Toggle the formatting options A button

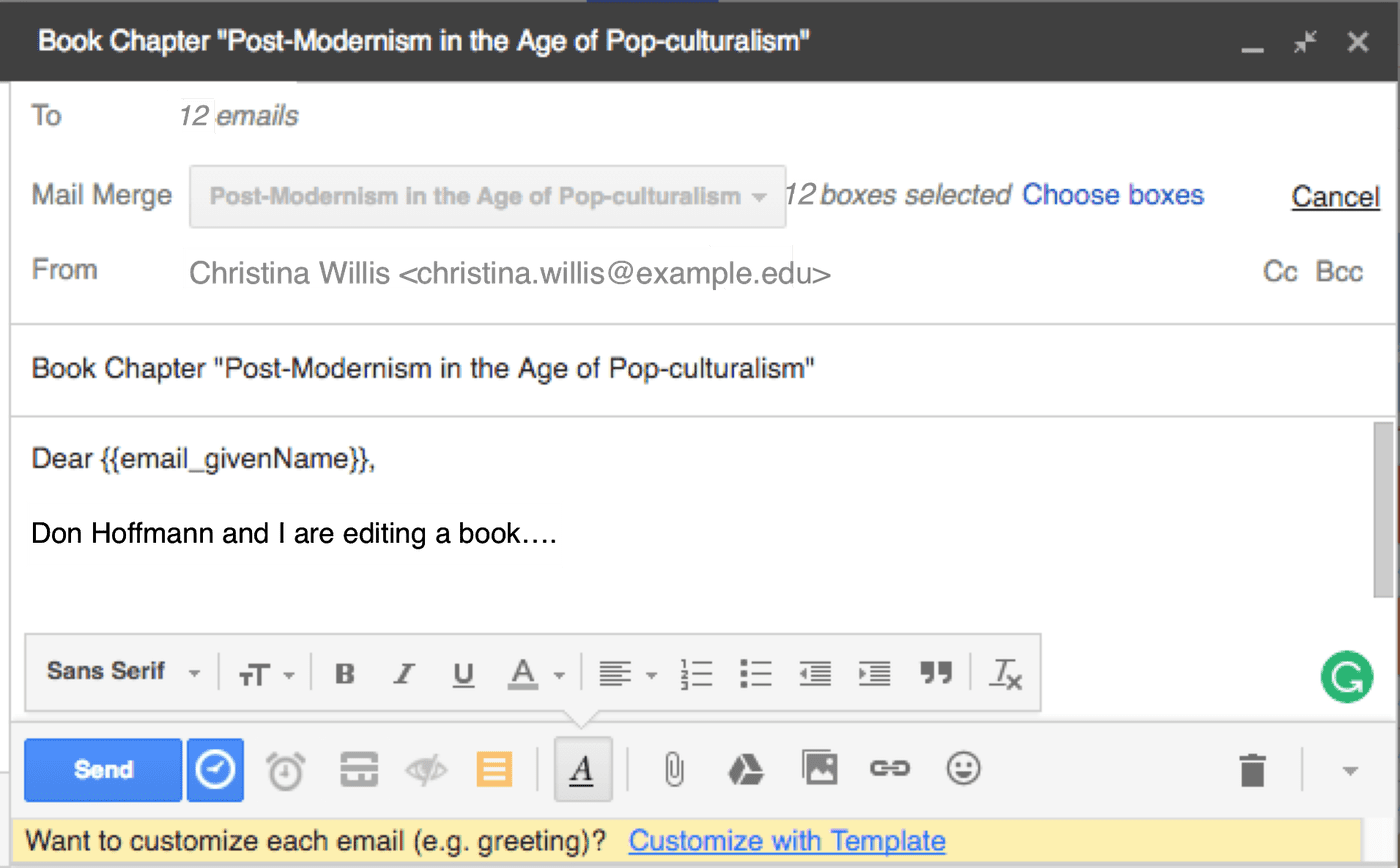click(582, 769)
